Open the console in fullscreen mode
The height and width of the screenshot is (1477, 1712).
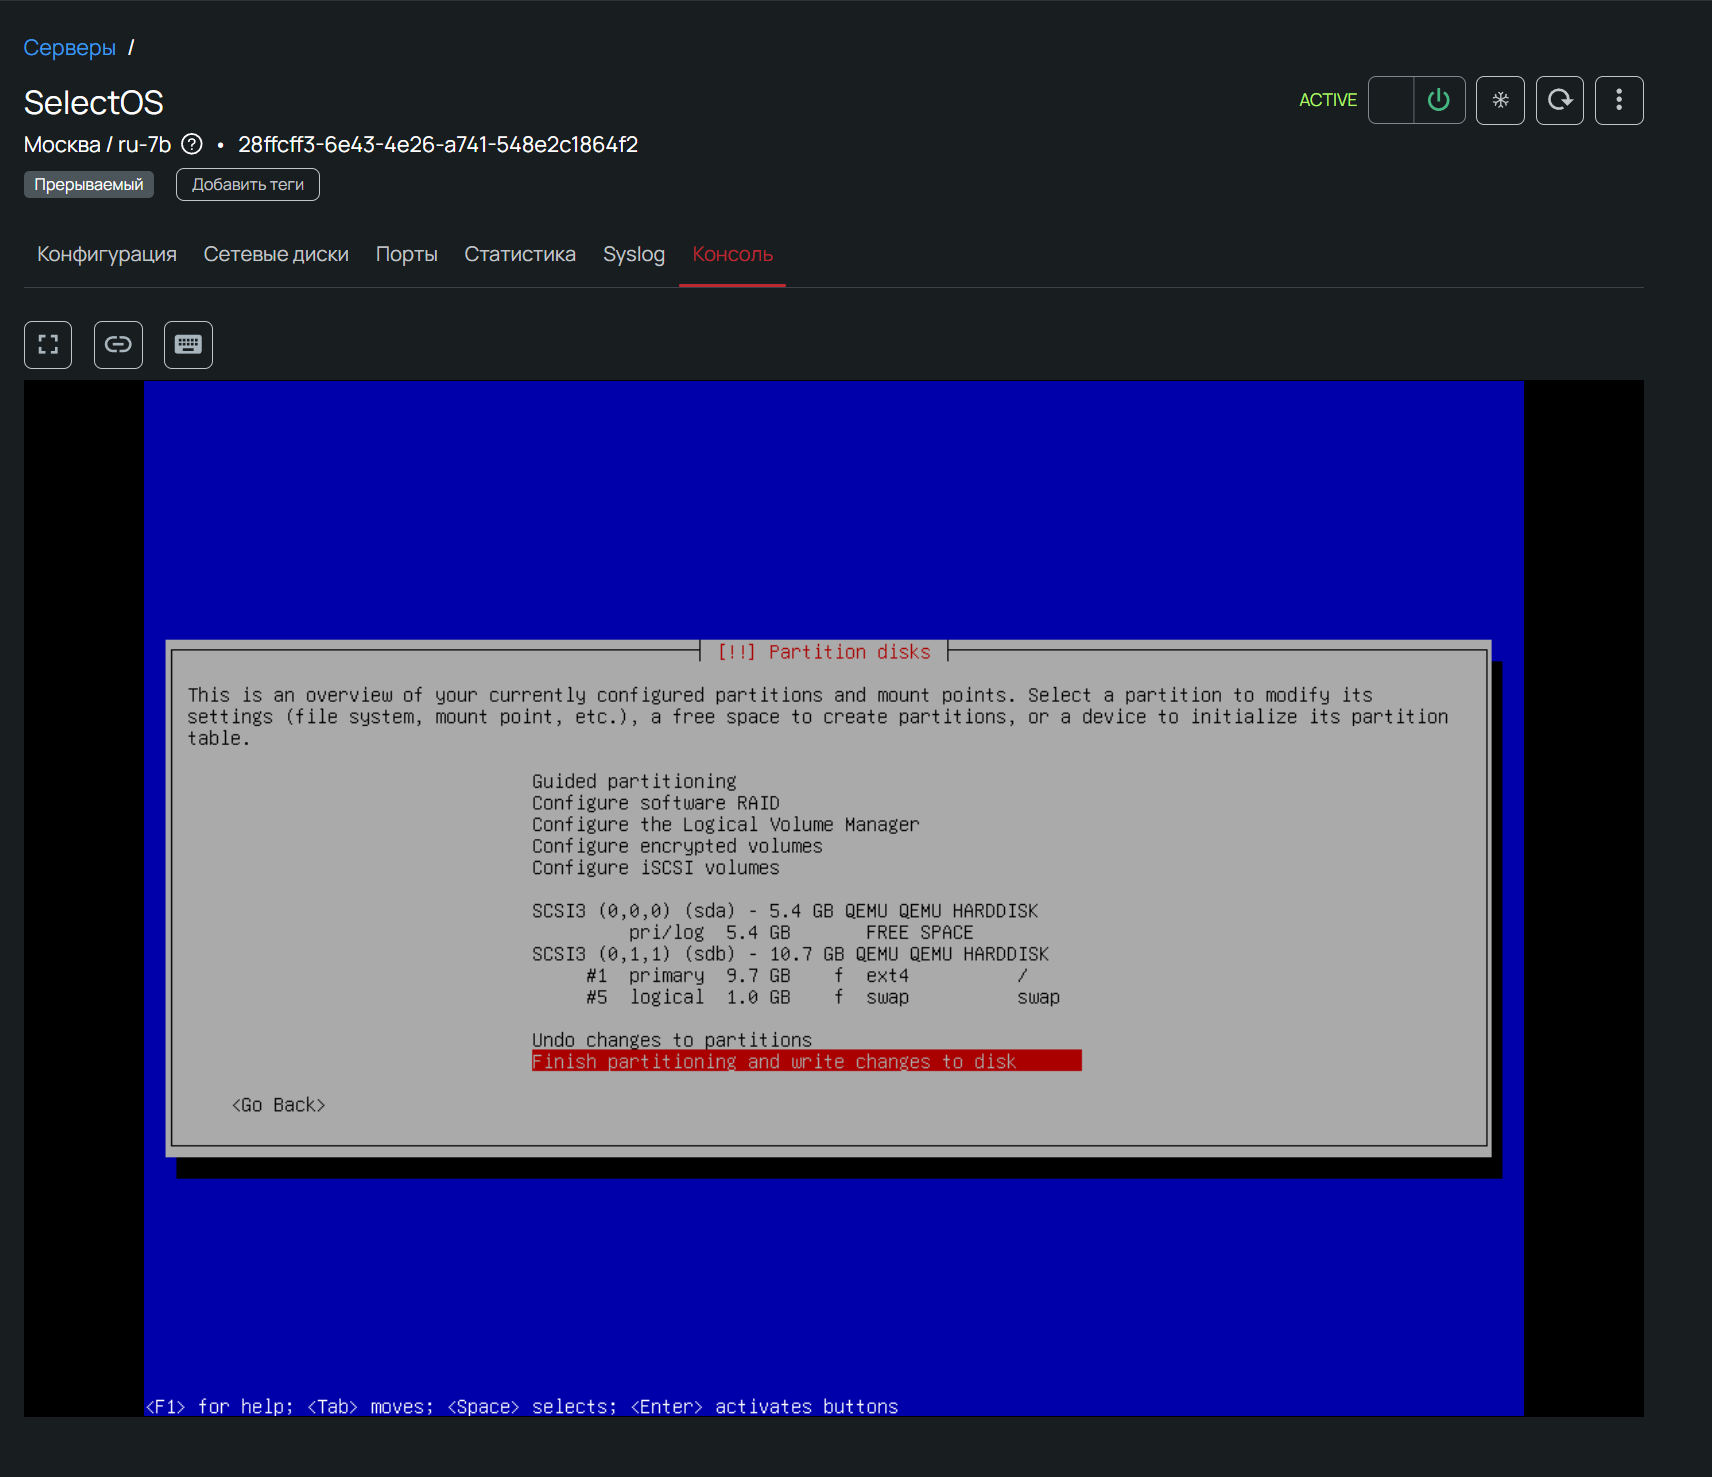pyautogui.click(x=48, y=345)
